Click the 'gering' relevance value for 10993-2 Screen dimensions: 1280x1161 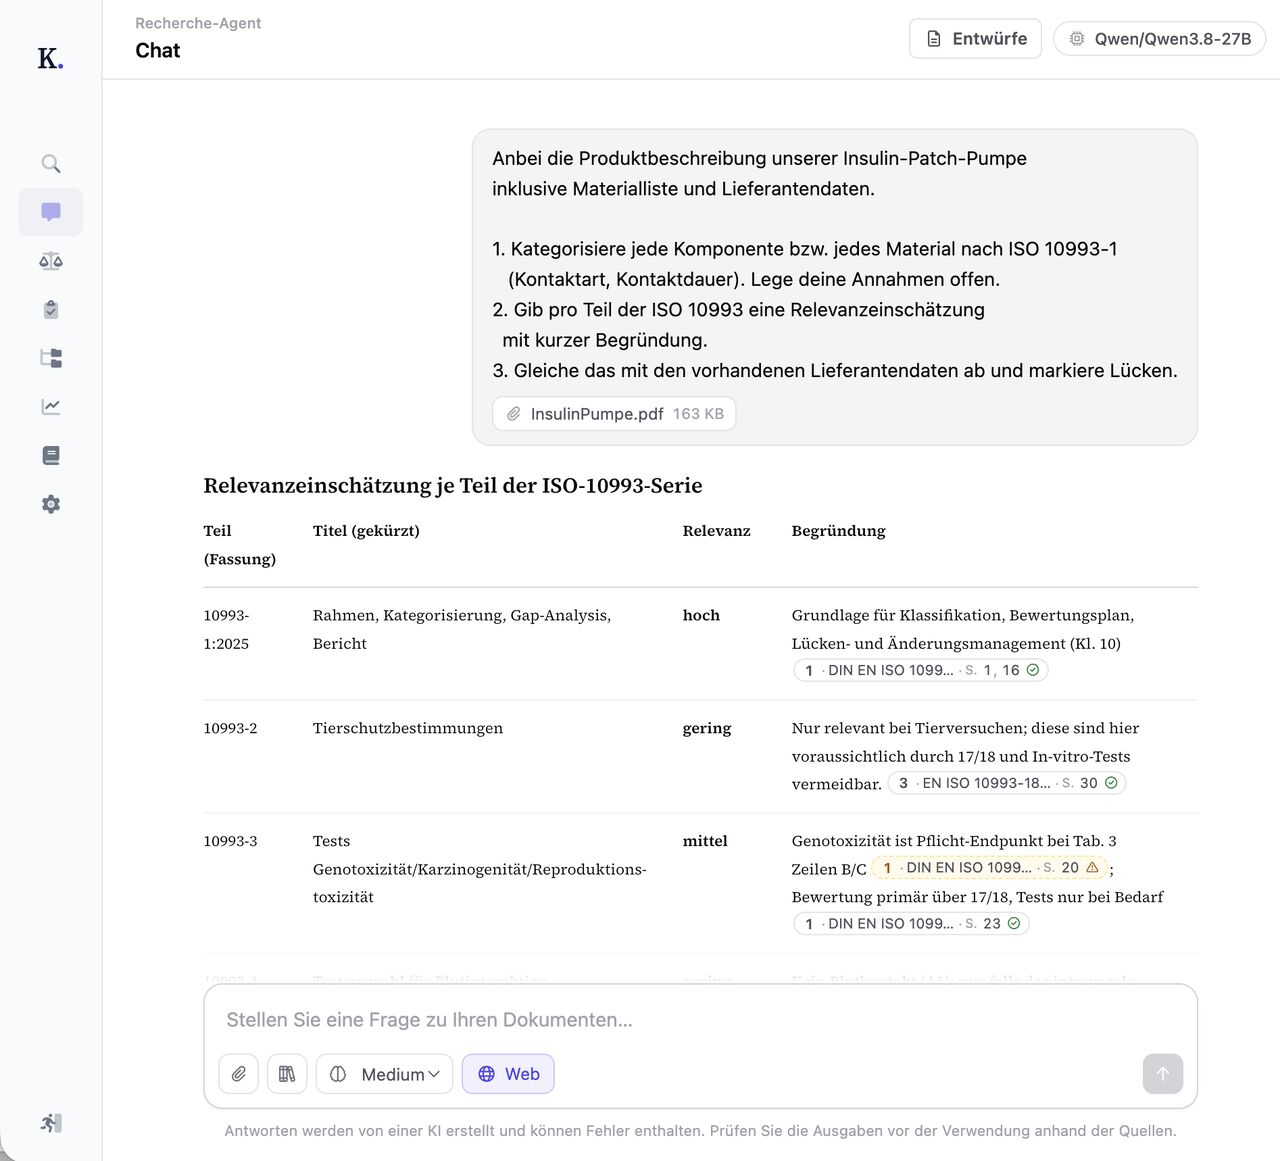pyautogui.click(x=707, y=728)
